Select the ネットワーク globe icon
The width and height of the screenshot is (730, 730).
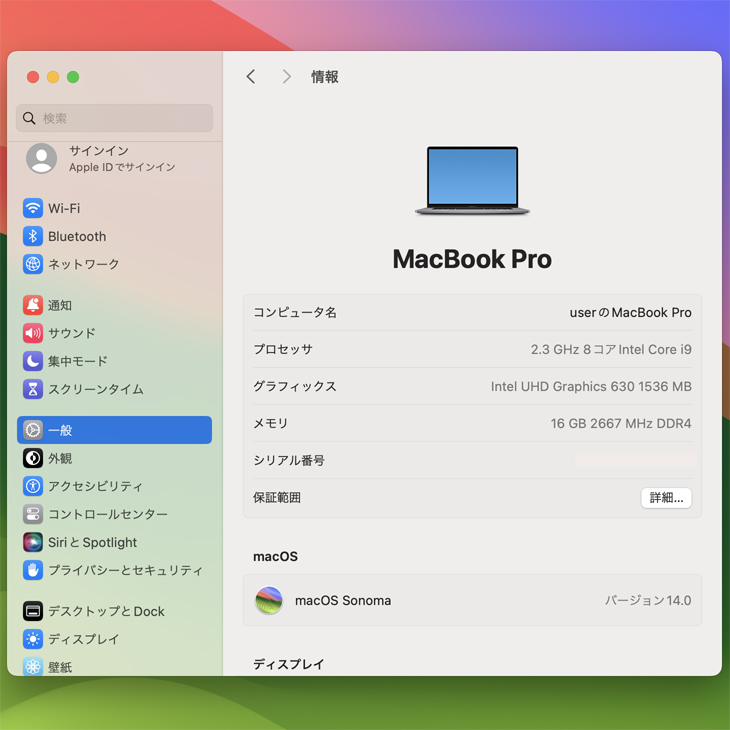pyautogui.click(x=33, y=264)
